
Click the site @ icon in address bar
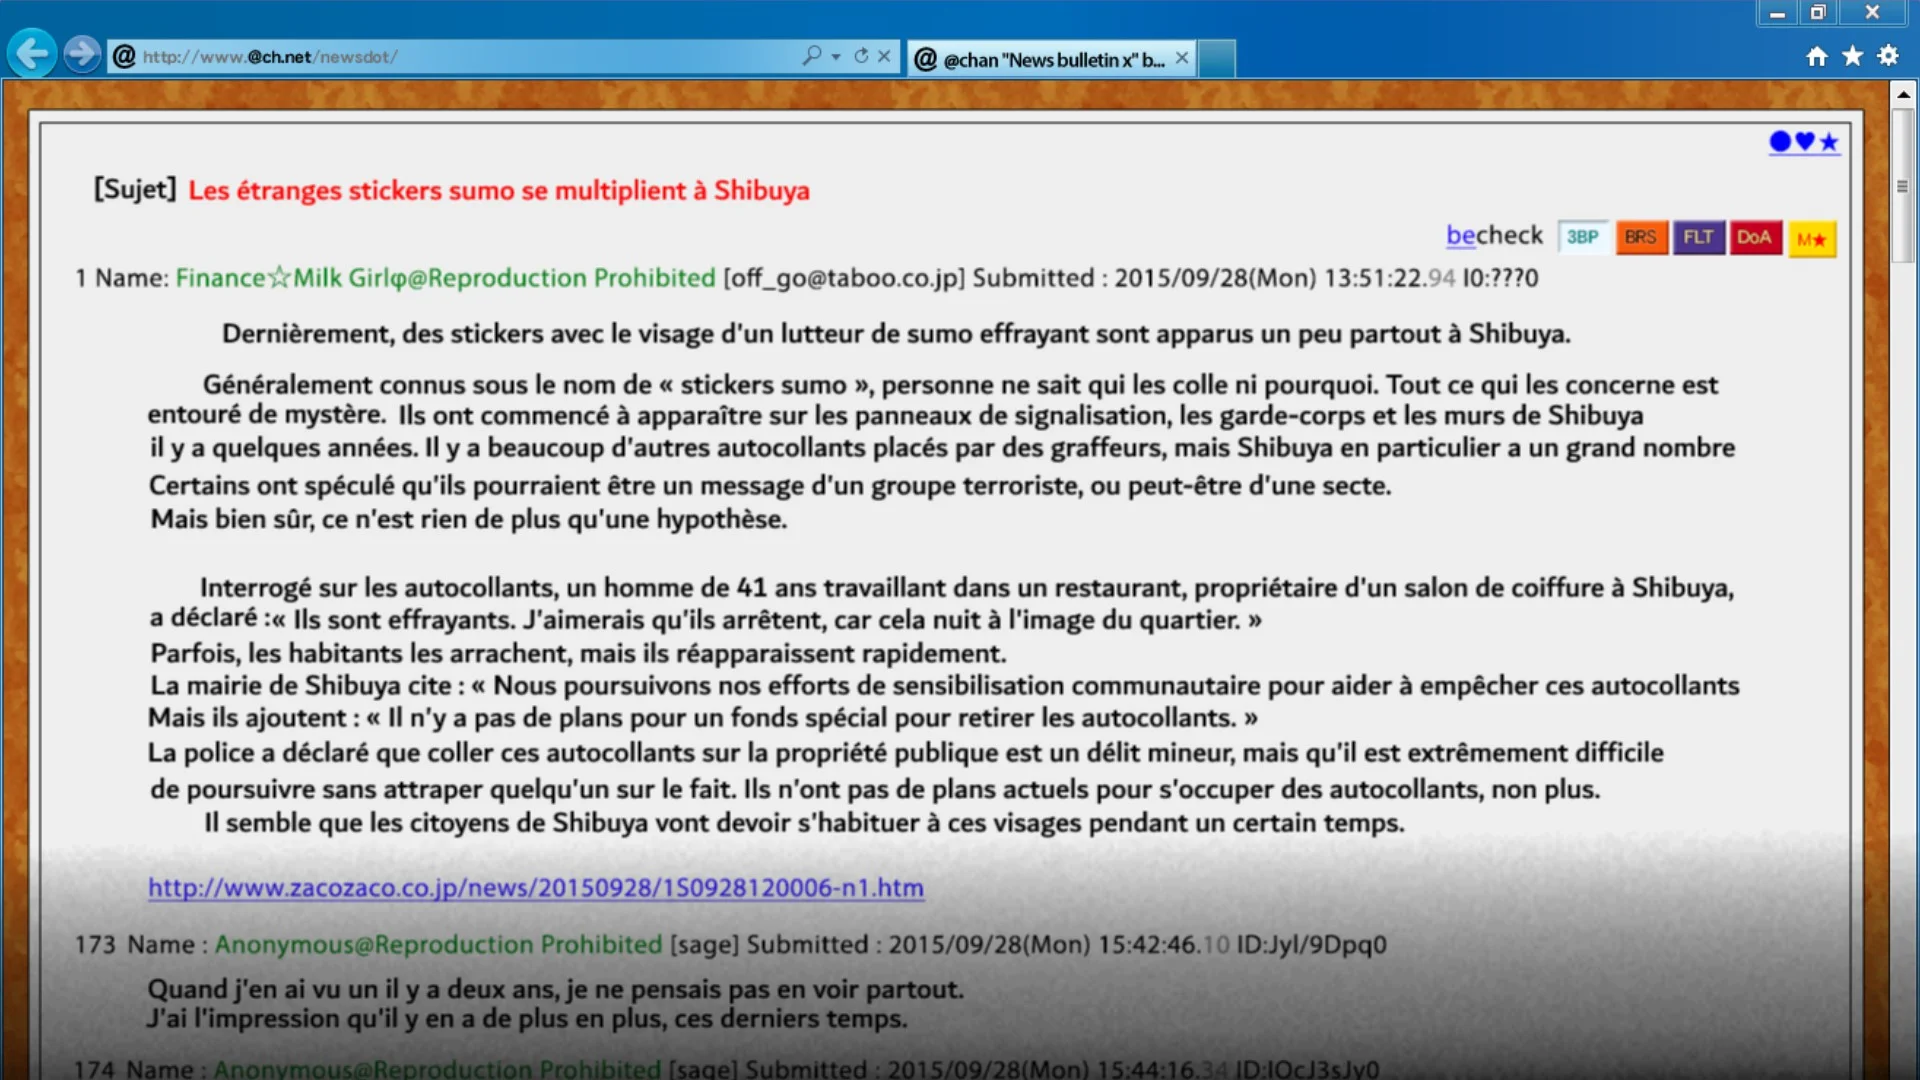pyautogui.click(x=124, y=56)
